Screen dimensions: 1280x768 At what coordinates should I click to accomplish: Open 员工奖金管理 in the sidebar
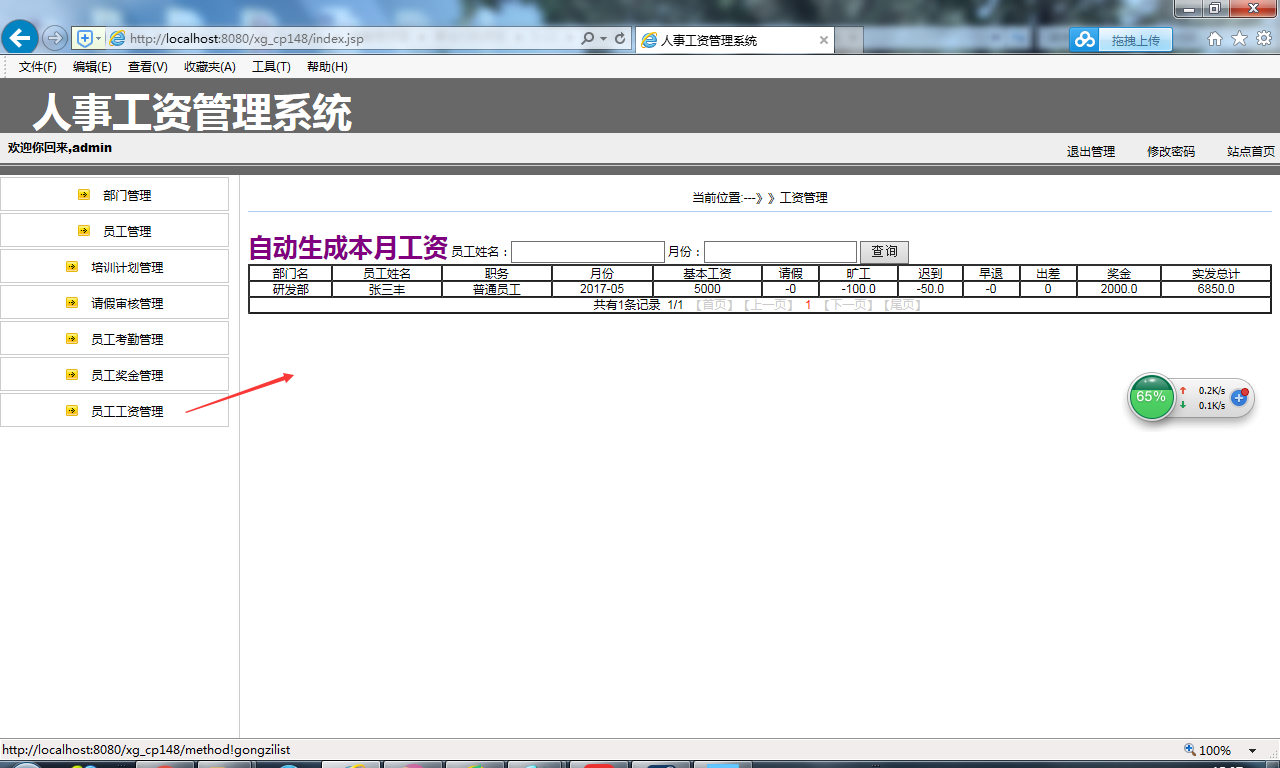tap(127, 375)
